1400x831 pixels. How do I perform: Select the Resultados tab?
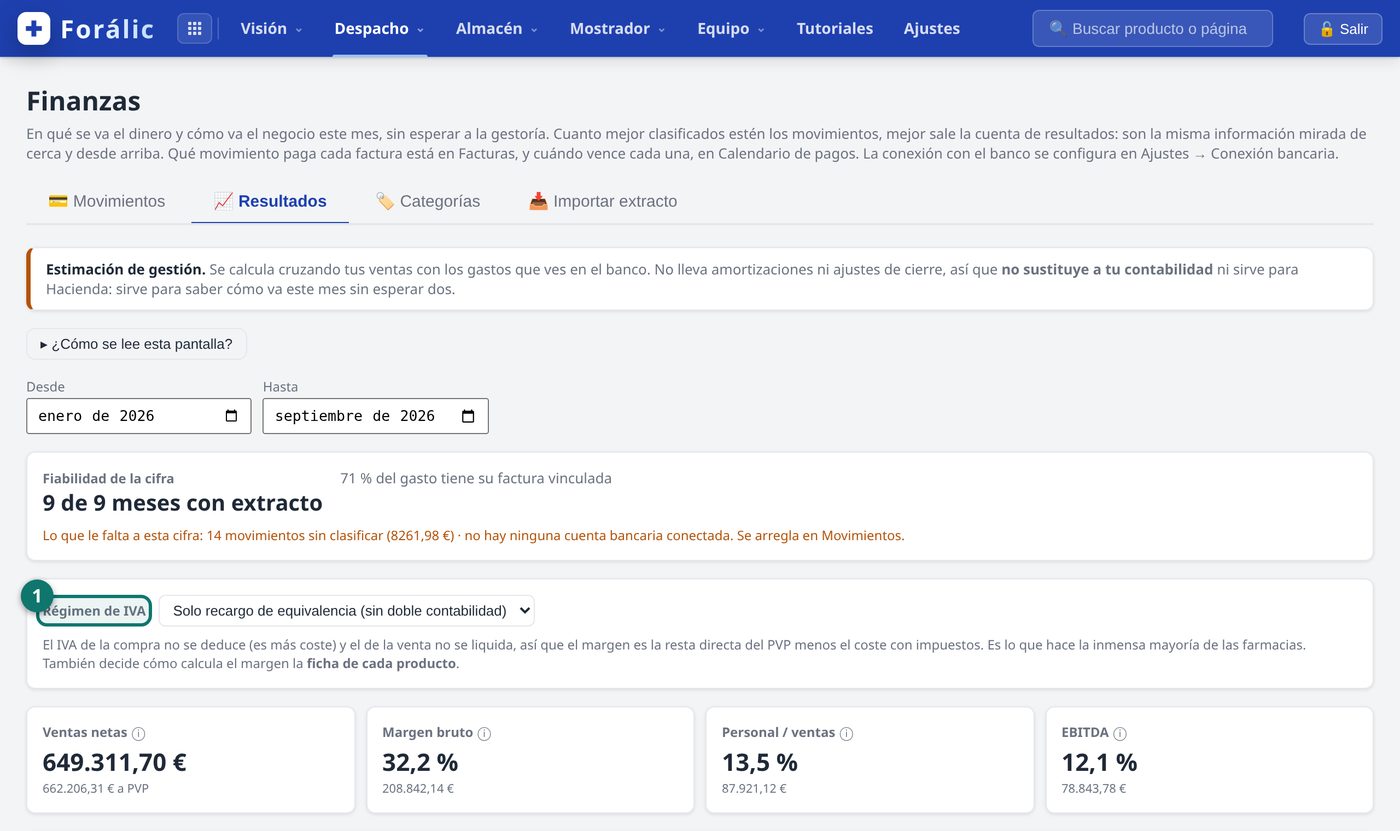point(270,201)
